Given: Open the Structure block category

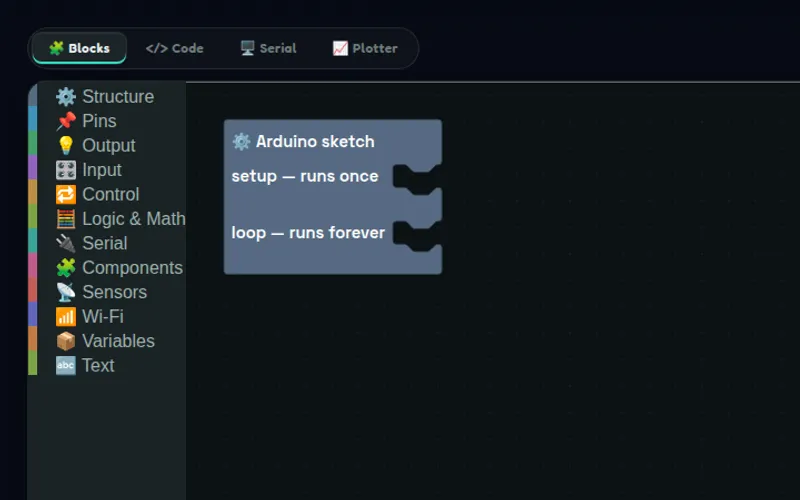Looking at the screenshot, I should 107,96.
